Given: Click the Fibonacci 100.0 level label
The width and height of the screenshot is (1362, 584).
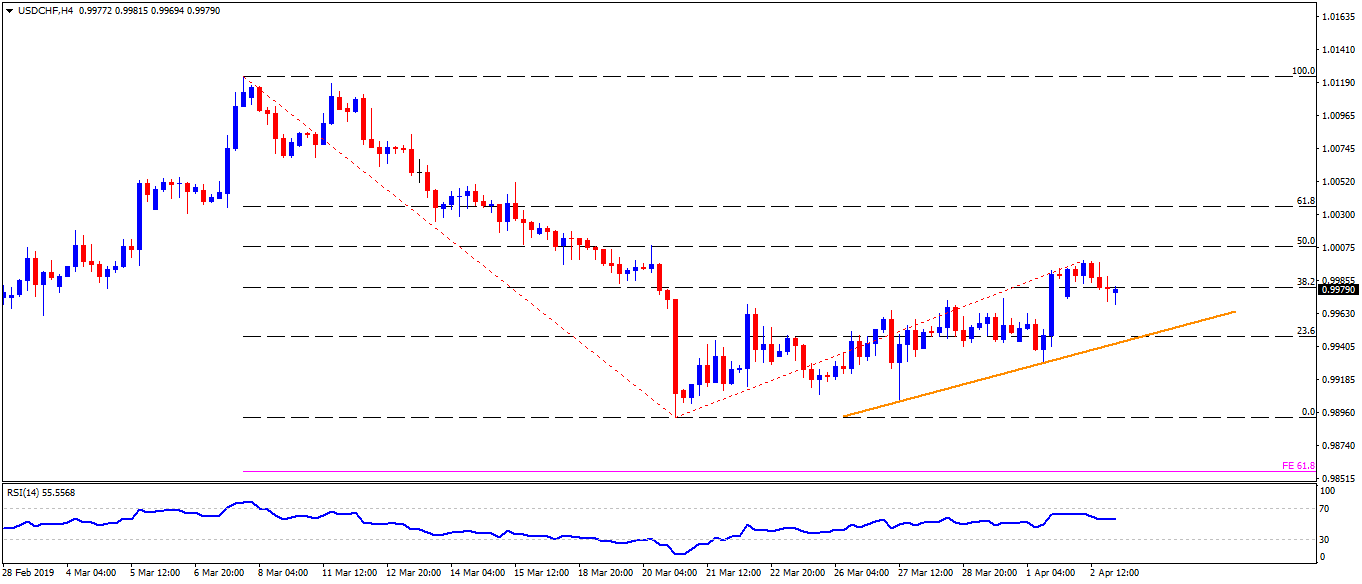Looking at the screenshot, I should (1304, 71).
